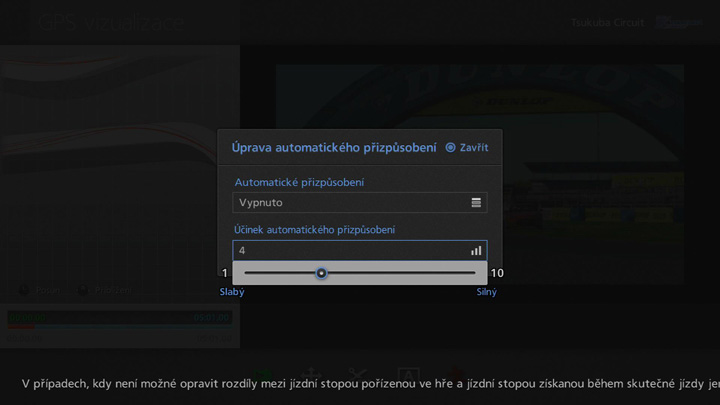The height and width of the screenshot is (405, 720).
Task: Click the list icon in the Vypnuto field
Action: tap(476, 203)
